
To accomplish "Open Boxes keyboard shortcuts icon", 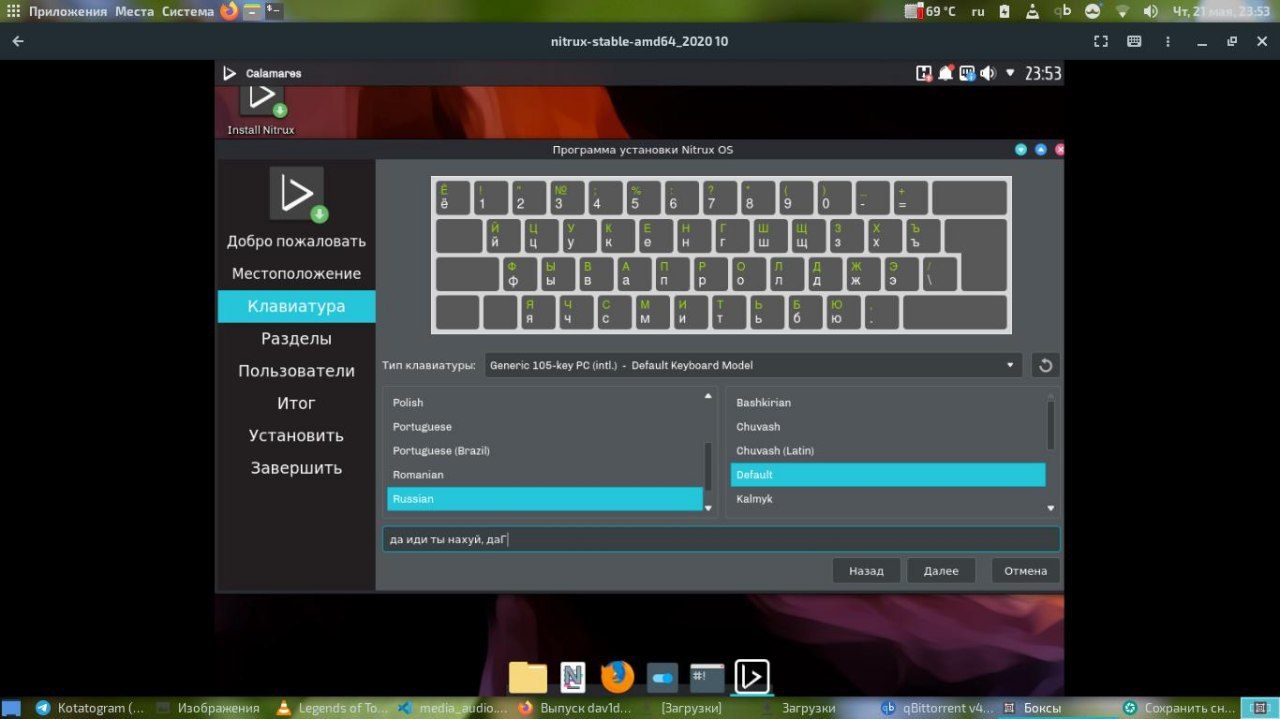I will pos(1134,41).
